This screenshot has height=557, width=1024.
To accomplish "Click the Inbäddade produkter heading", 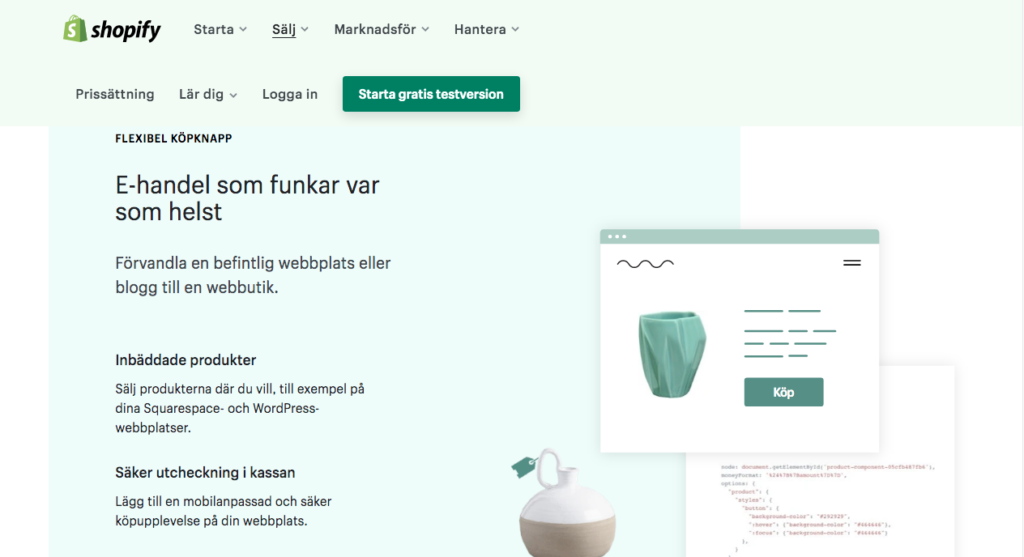I will (185, 360).
